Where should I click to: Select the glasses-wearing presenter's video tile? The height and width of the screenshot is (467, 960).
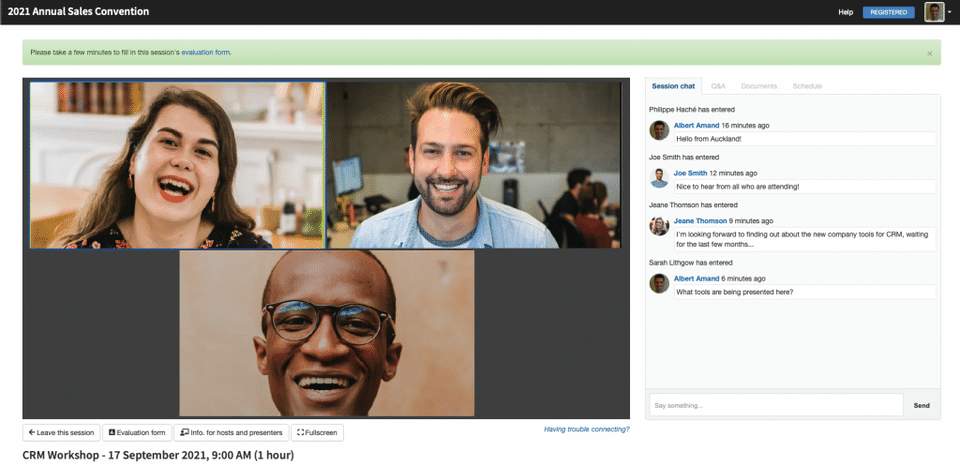click(x=327, y=333)
